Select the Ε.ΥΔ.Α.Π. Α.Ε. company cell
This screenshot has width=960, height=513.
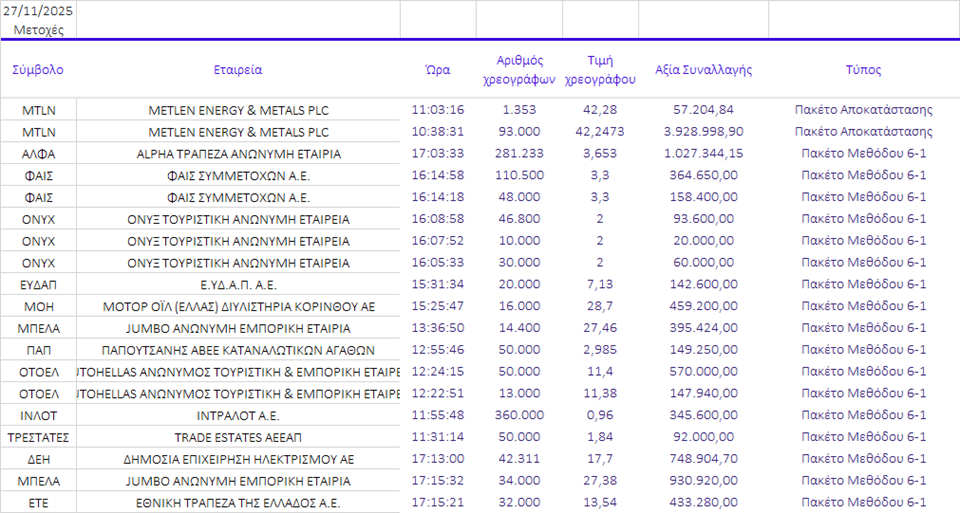238,285
